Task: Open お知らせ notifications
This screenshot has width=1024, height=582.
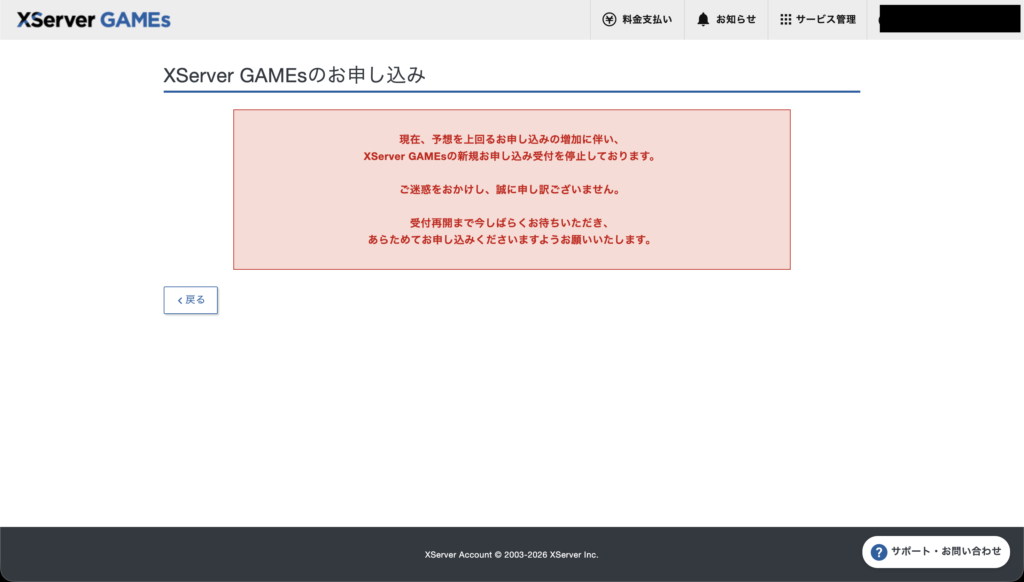Action: pos(726,20)
